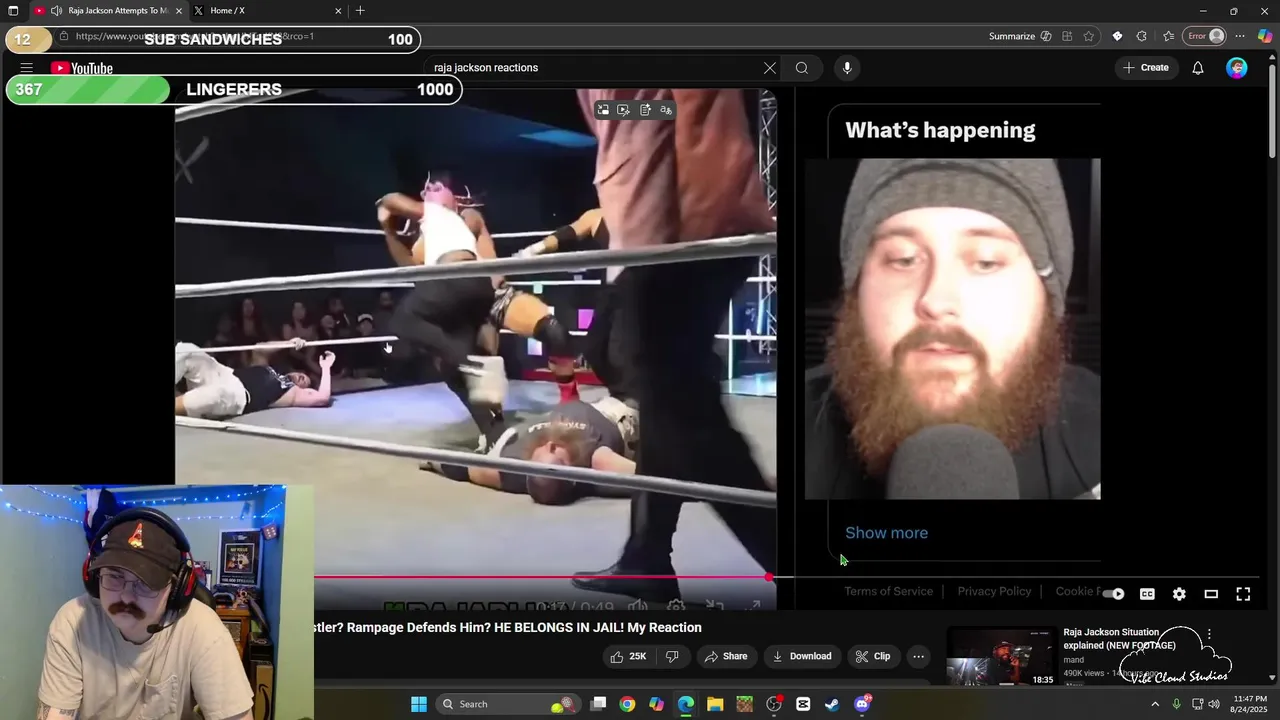This screenshot has width=1280, height=720.
Task: Download the video
Action: point(801,656)
